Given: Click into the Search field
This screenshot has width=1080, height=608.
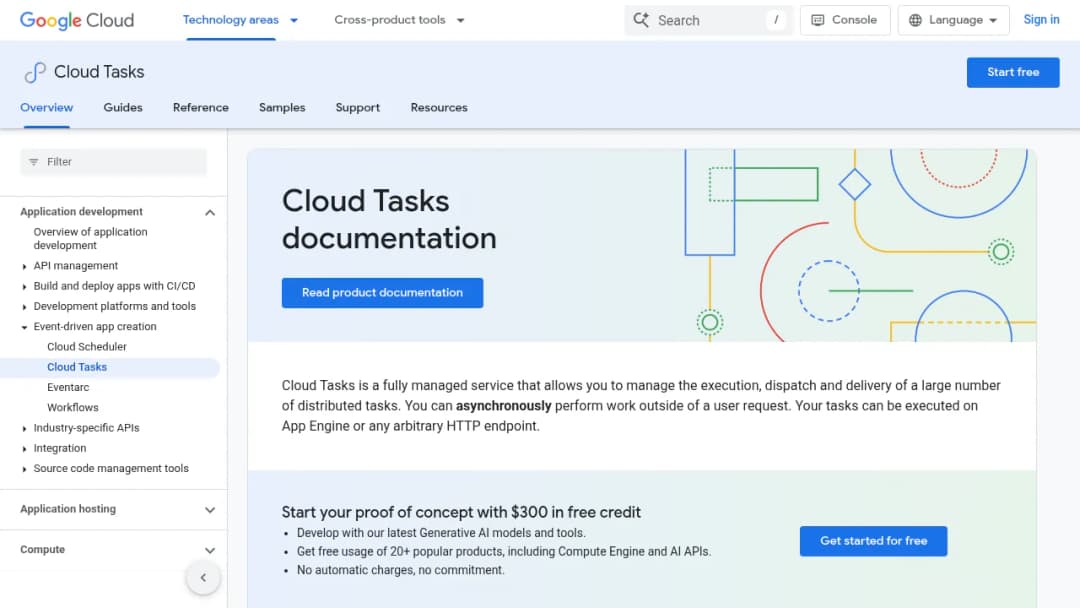Looking at the screenshot, I should (x=709, y=20).
